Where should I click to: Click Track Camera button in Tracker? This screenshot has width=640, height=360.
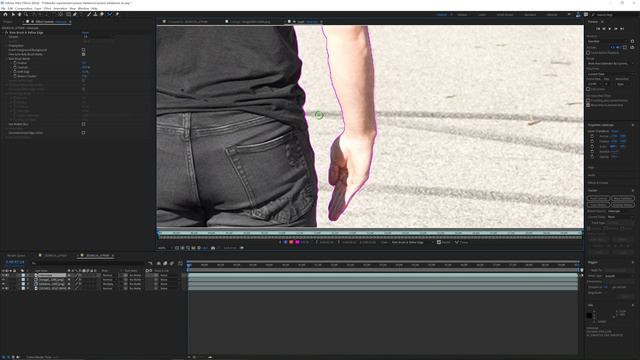(598, 198)
